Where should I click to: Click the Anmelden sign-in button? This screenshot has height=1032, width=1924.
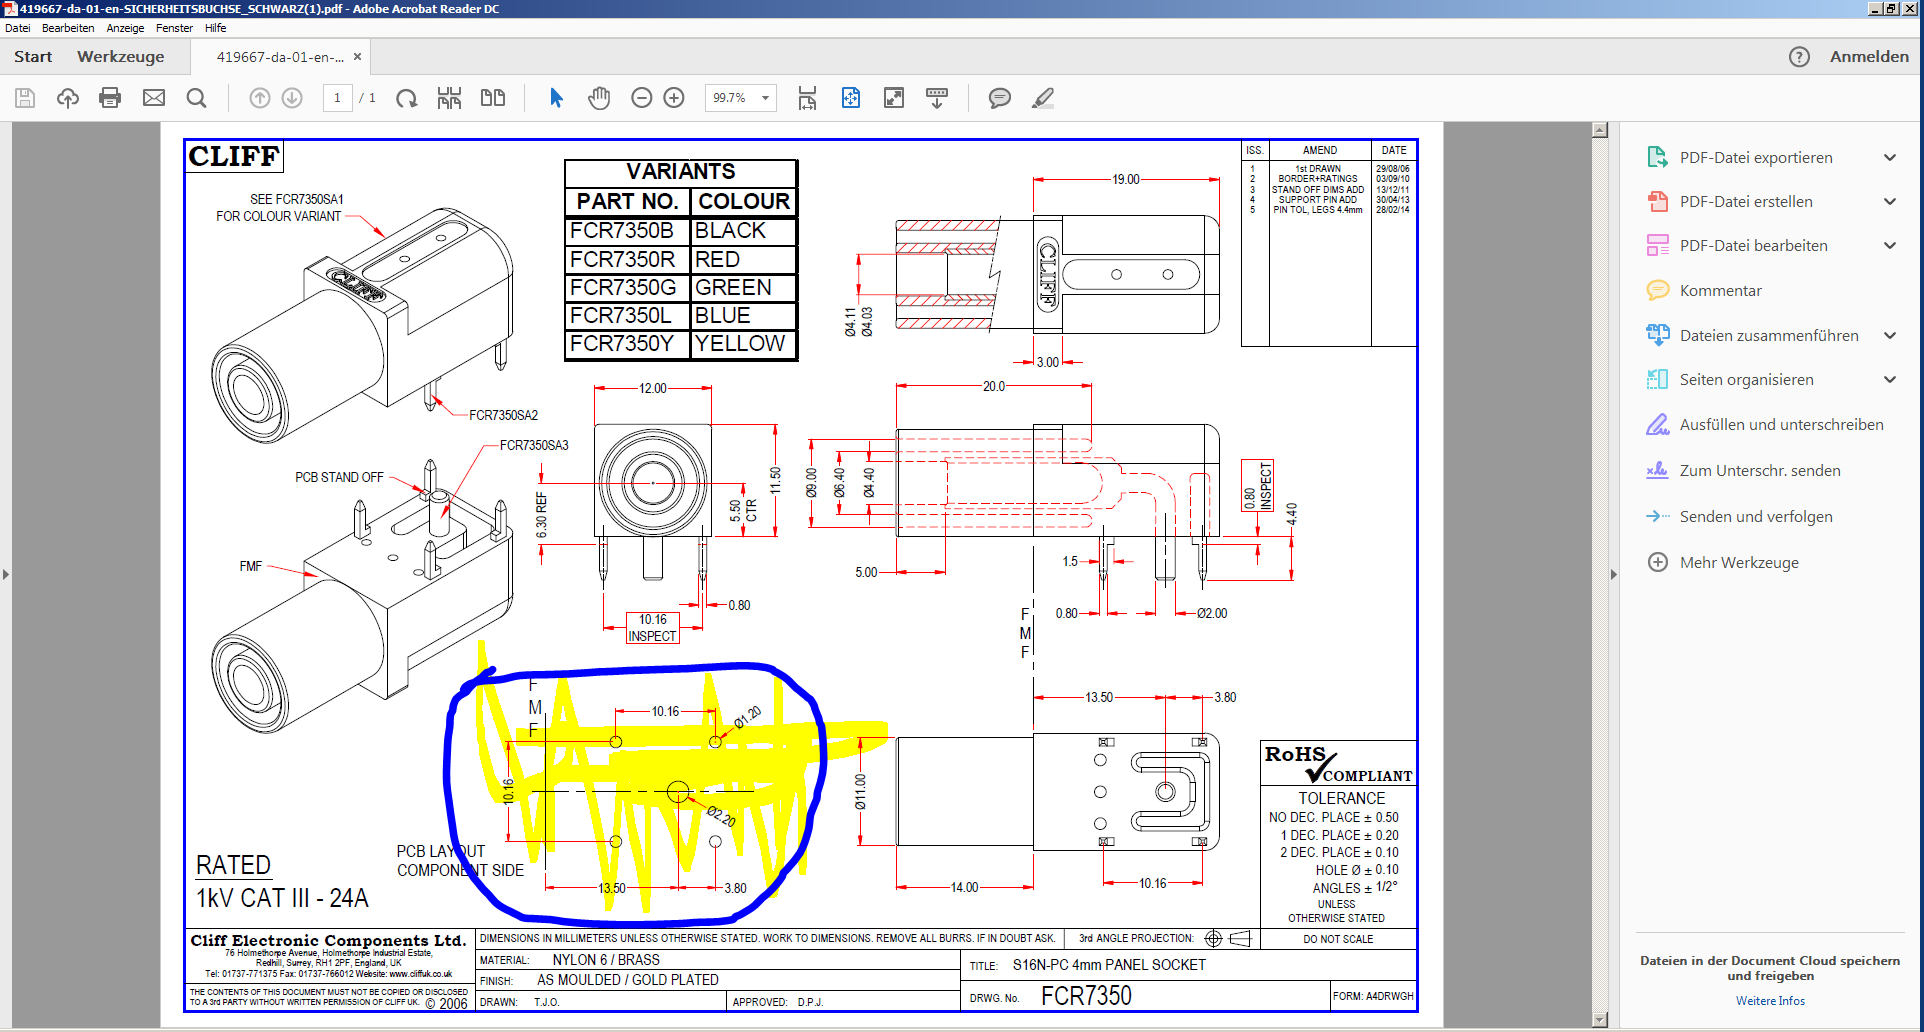(x=1869, y=57)
